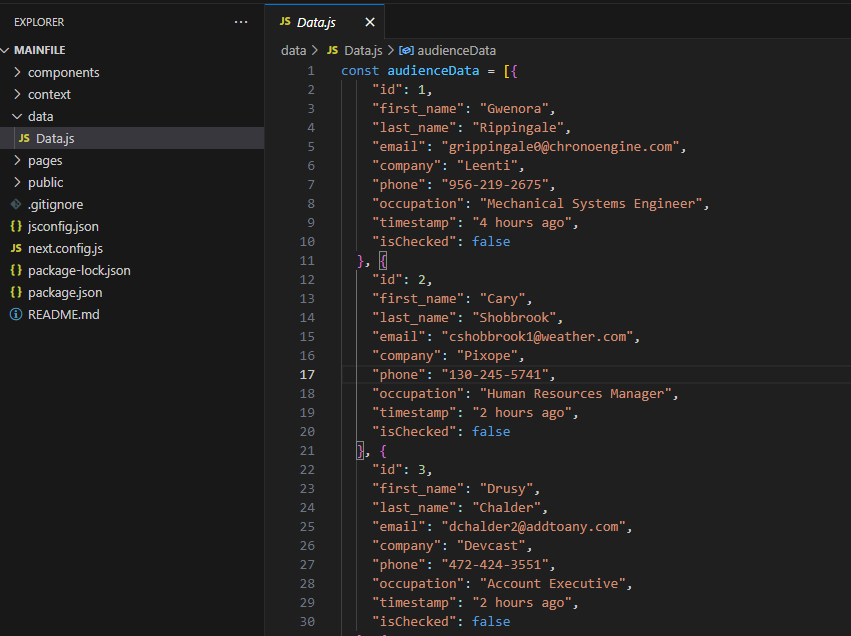Click the audienceData symbol icon in breadcrumb

coord(406,50)
